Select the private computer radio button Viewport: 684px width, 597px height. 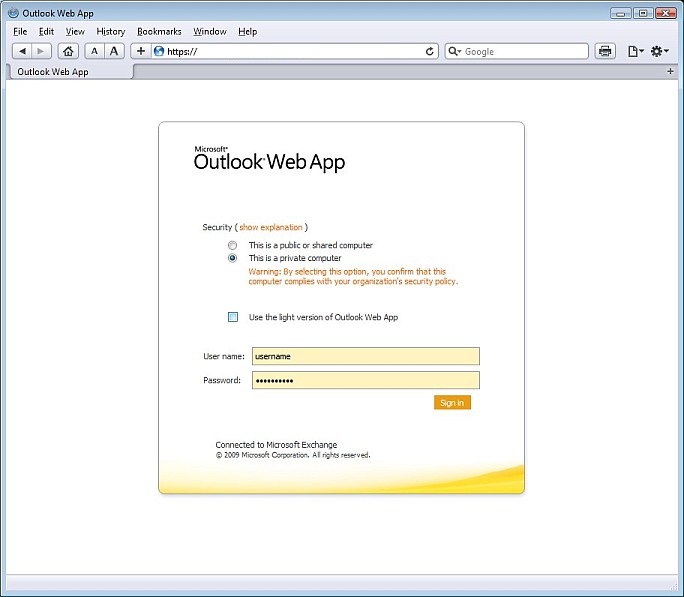point(233,258)
